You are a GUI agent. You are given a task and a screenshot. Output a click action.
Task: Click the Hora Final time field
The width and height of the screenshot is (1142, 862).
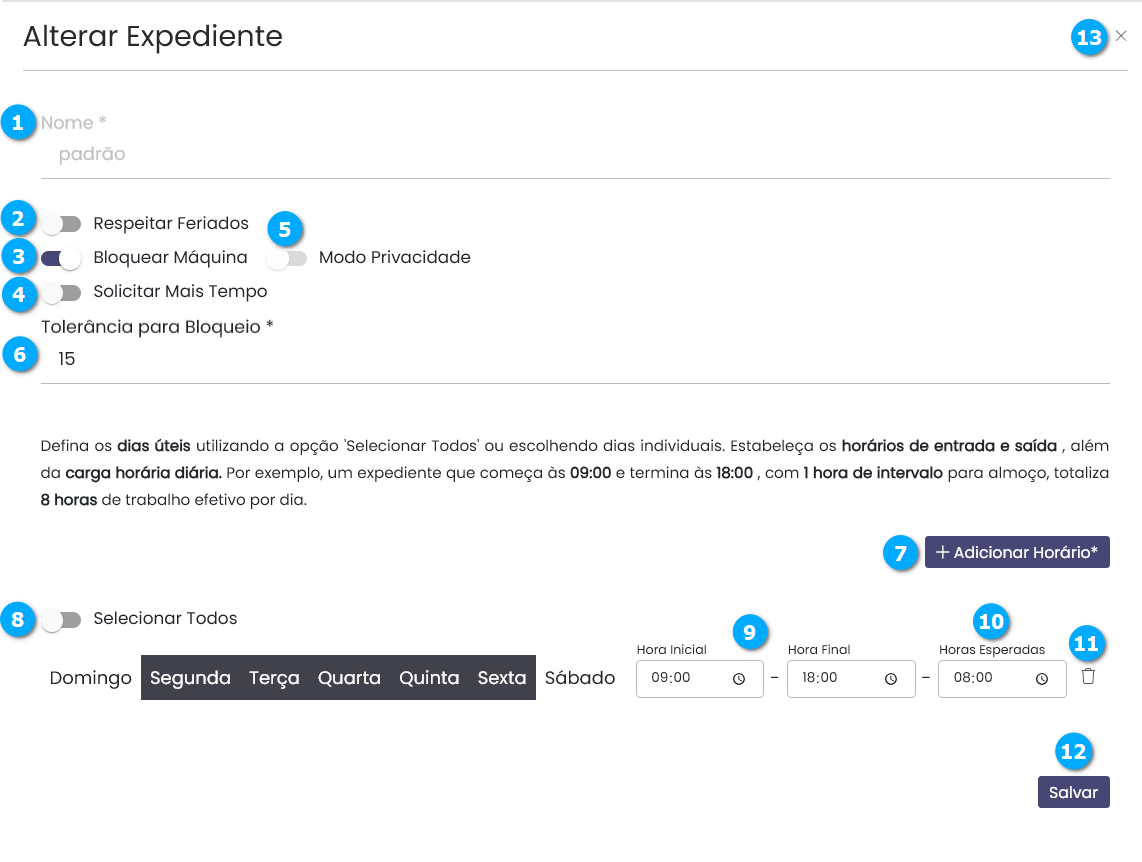tap(835, 678)
